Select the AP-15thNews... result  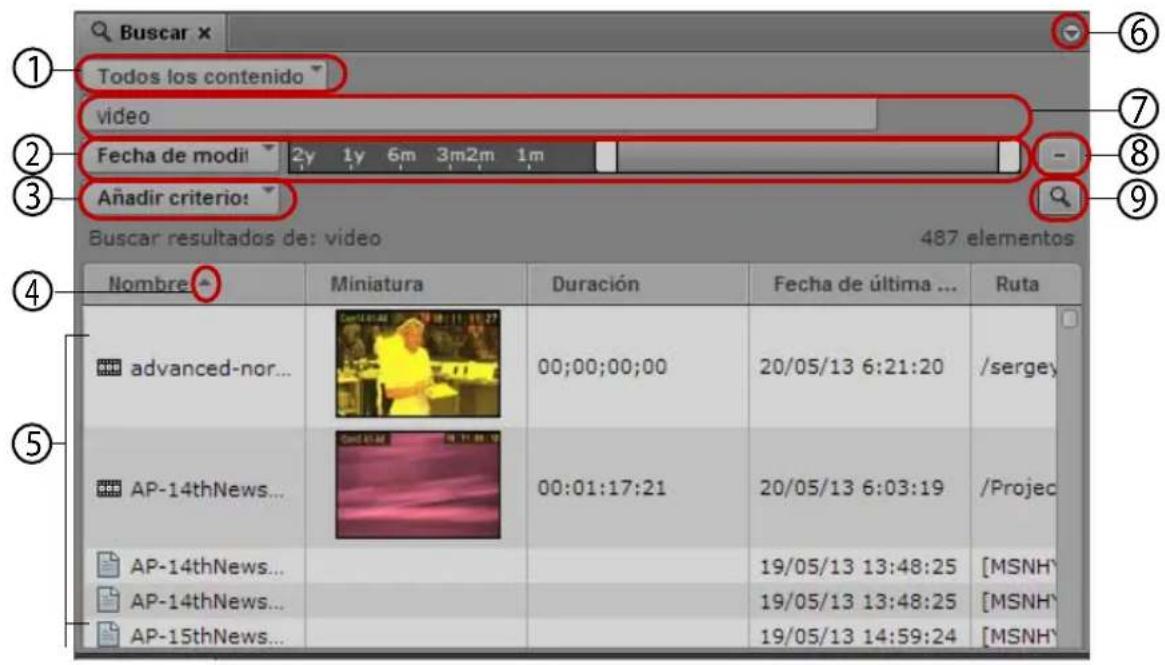tap(207, 637)
